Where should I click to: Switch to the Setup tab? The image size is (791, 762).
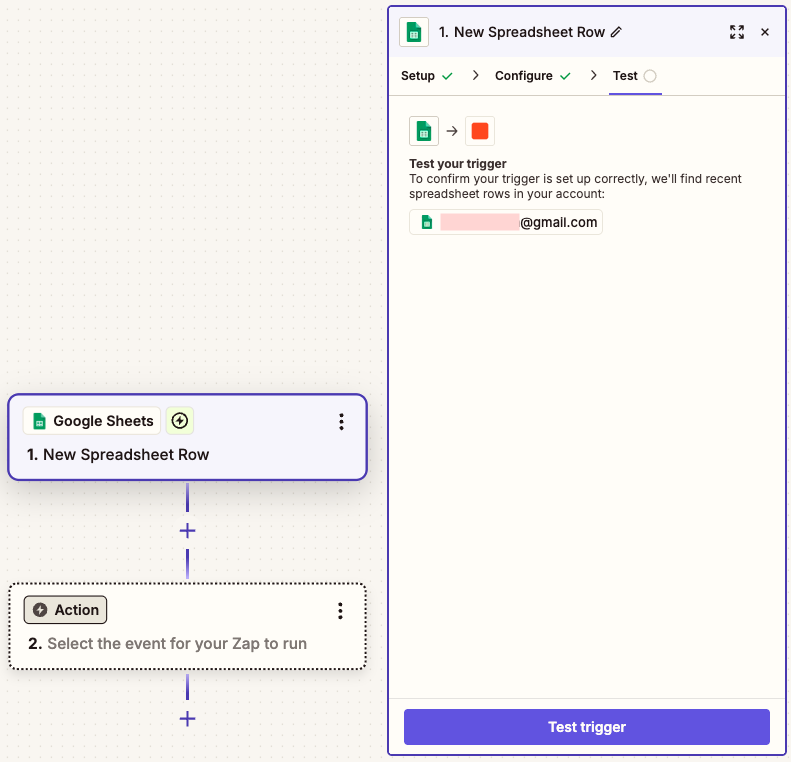pos(426,76)
